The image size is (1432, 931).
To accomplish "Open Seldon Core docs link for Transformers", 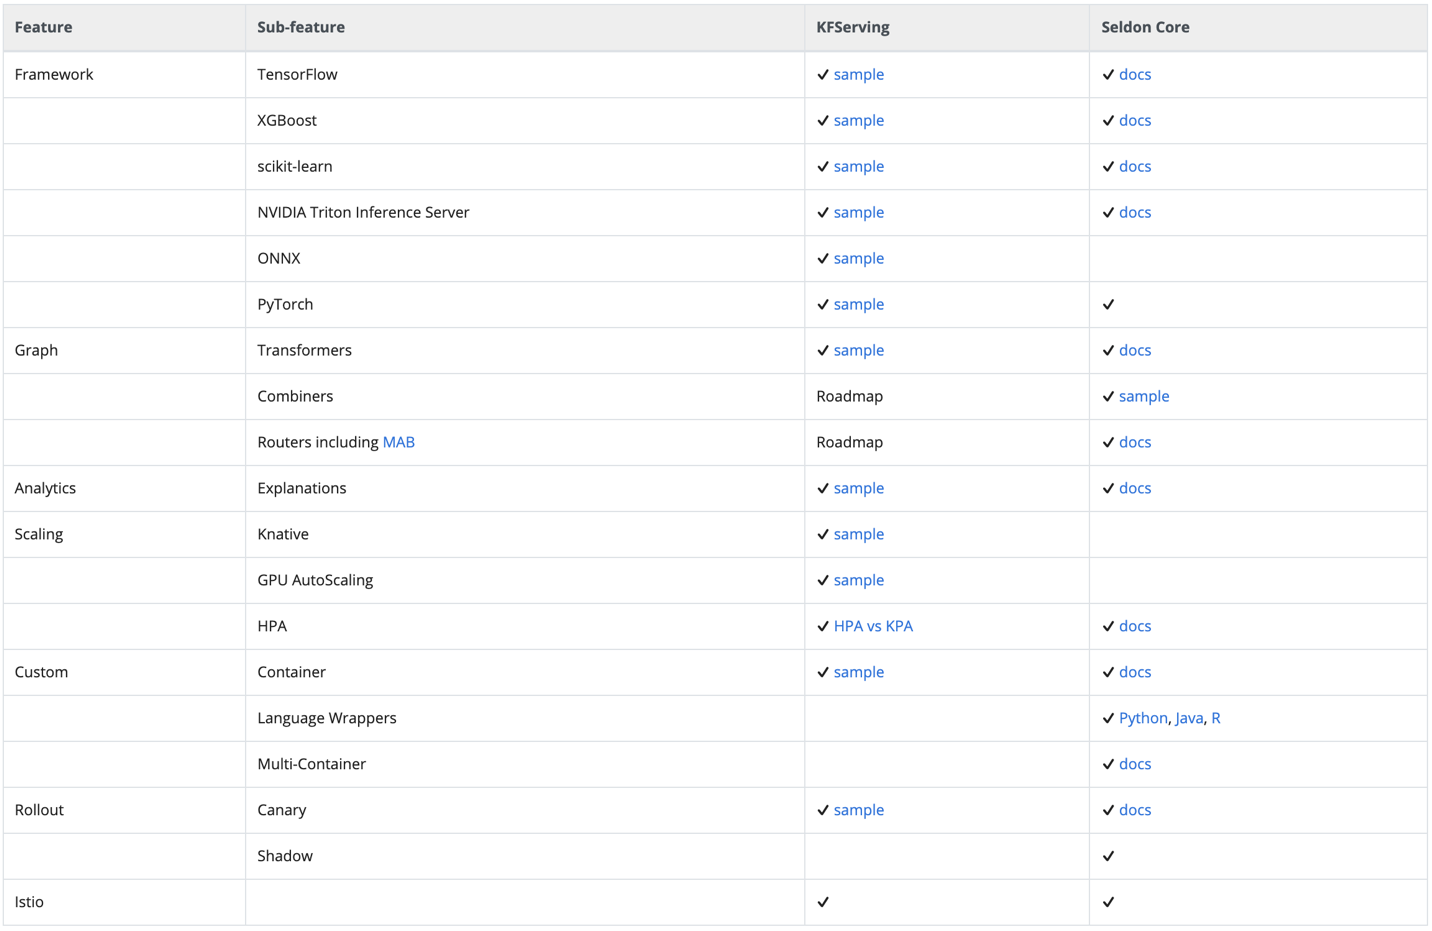I will [1134, 350].
